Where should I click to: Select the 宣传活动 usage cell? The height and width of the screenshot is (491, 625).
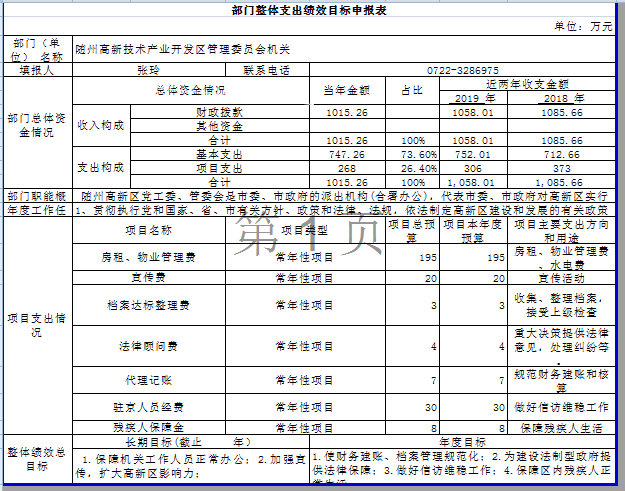[561, 277]
